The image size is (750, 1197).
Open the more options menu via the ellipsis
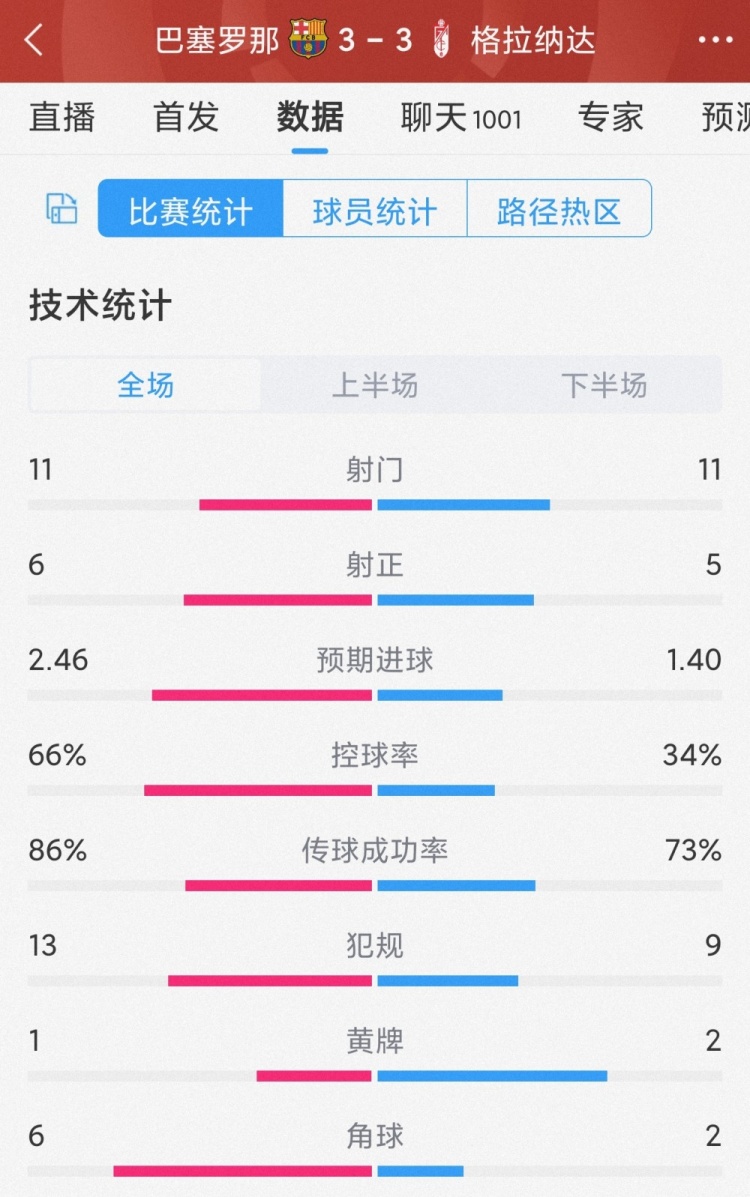(713, 40)
